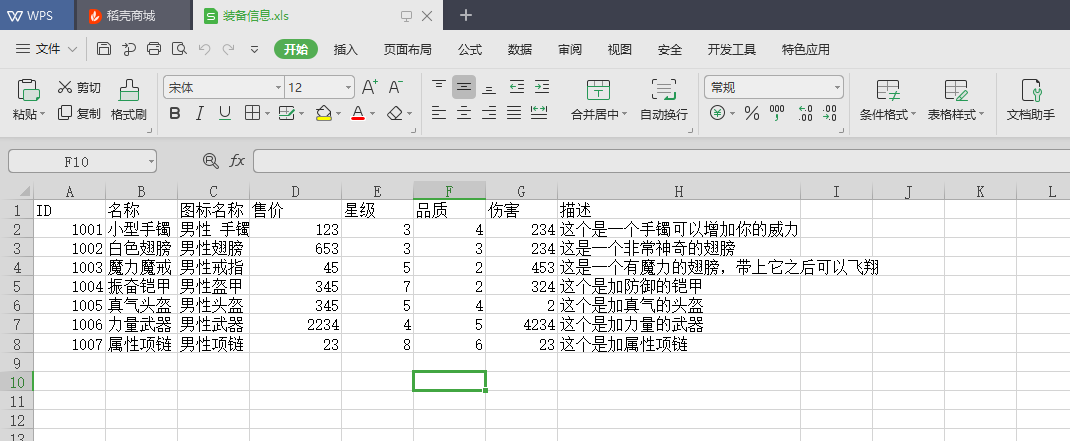
Task: Activate the Format Painter 格式刷
Action: point(129,100)
